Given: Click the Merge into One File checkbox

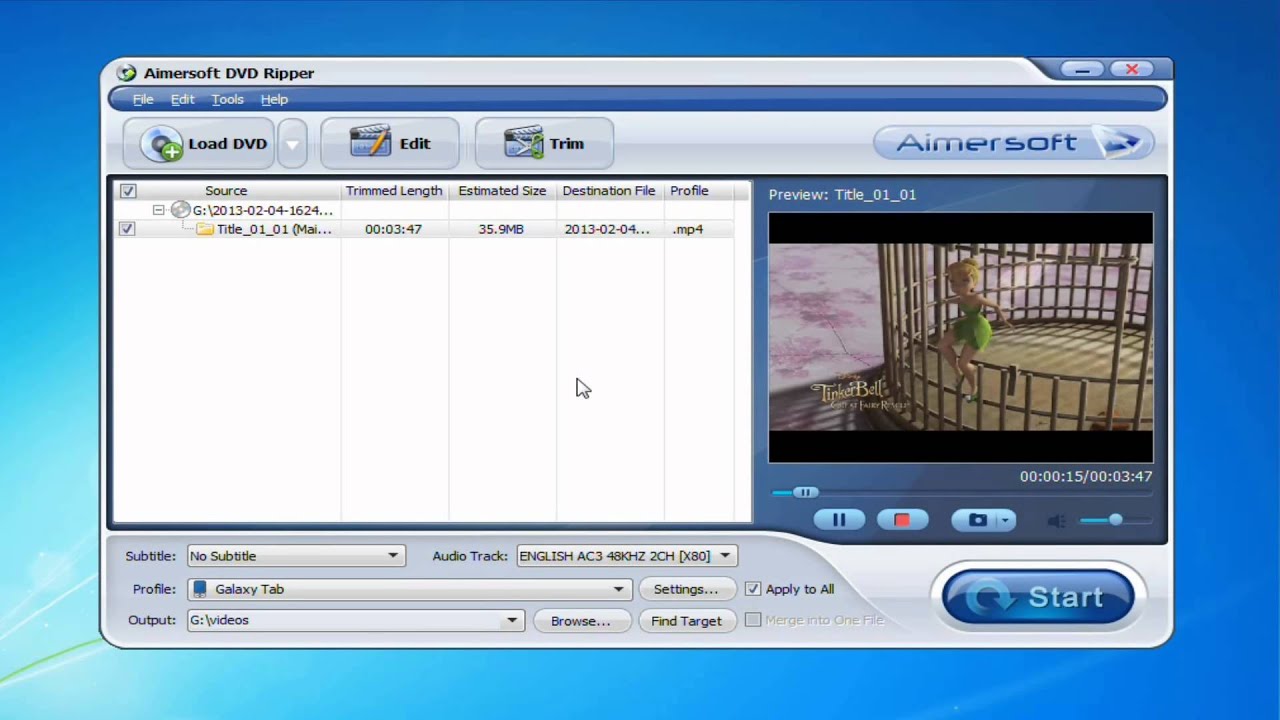Looking at the screenshot, I should click(753, 620).
